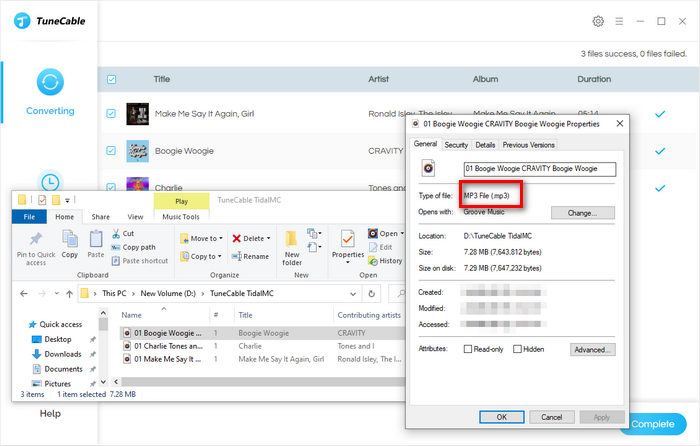Open Quick Access toolbar customize dropdown

[67, 200]
